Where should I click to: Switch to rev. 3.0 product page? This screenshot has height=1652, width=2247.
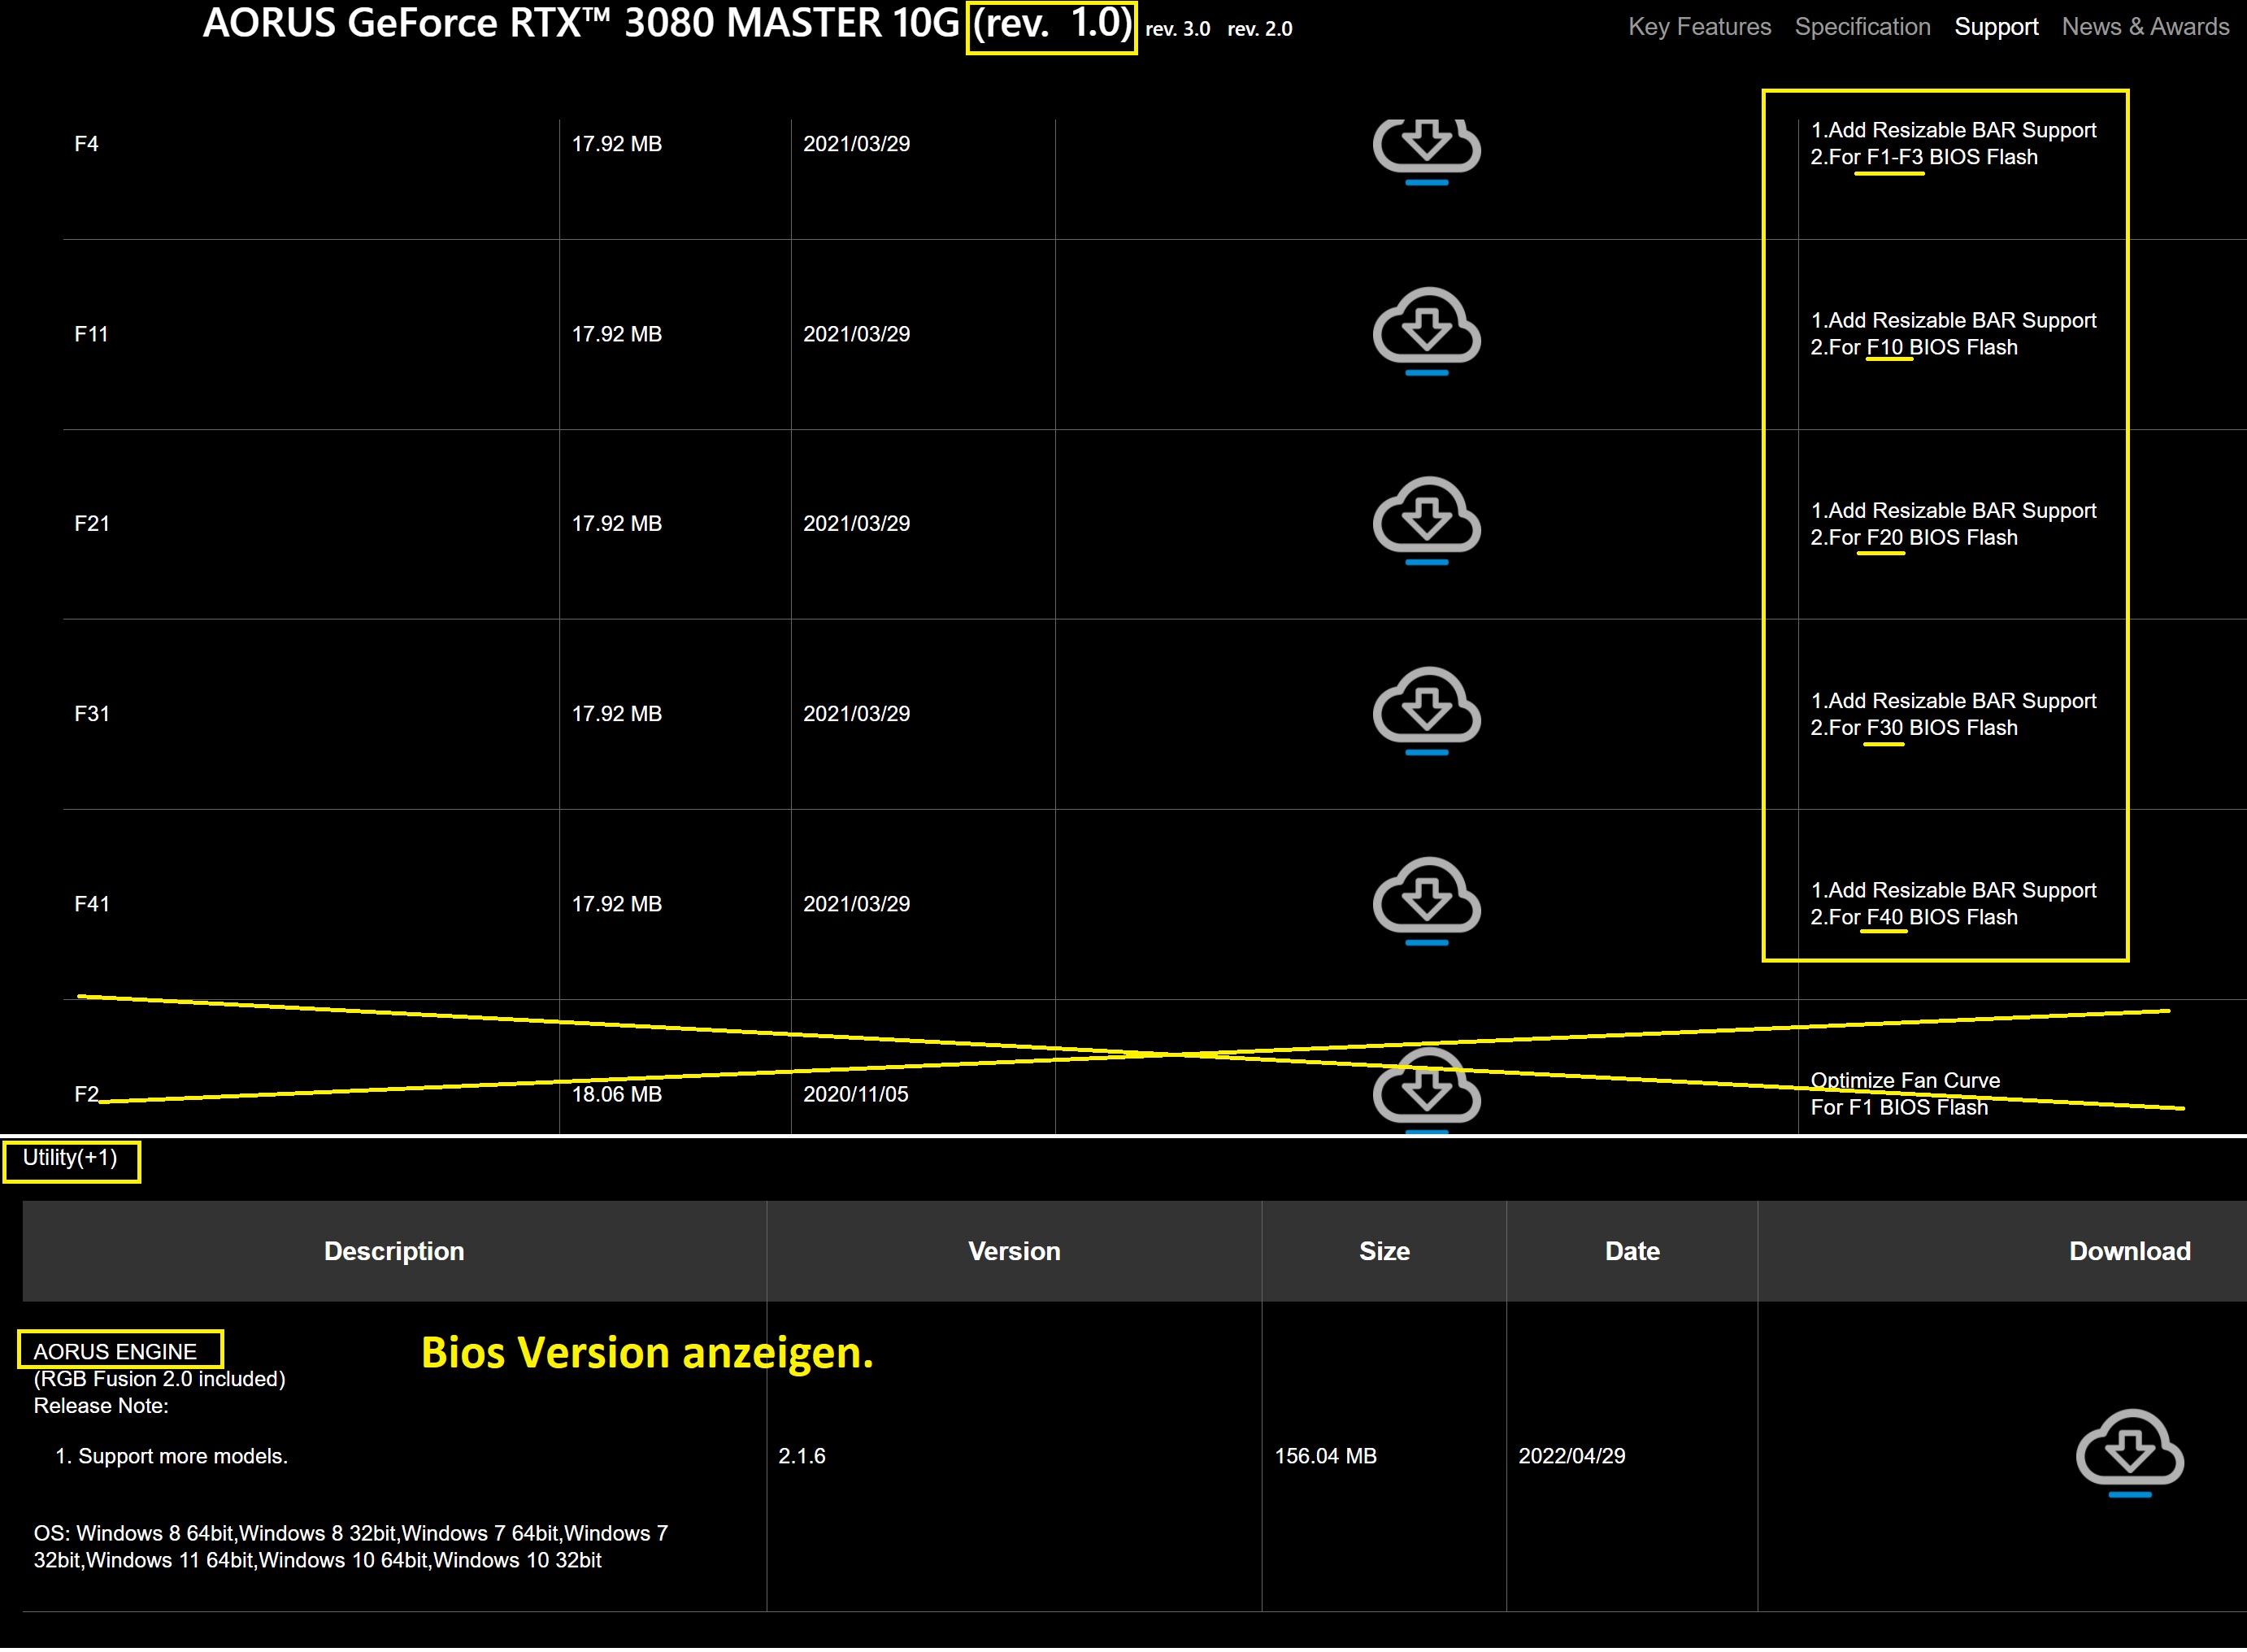tap(1177, 29)
